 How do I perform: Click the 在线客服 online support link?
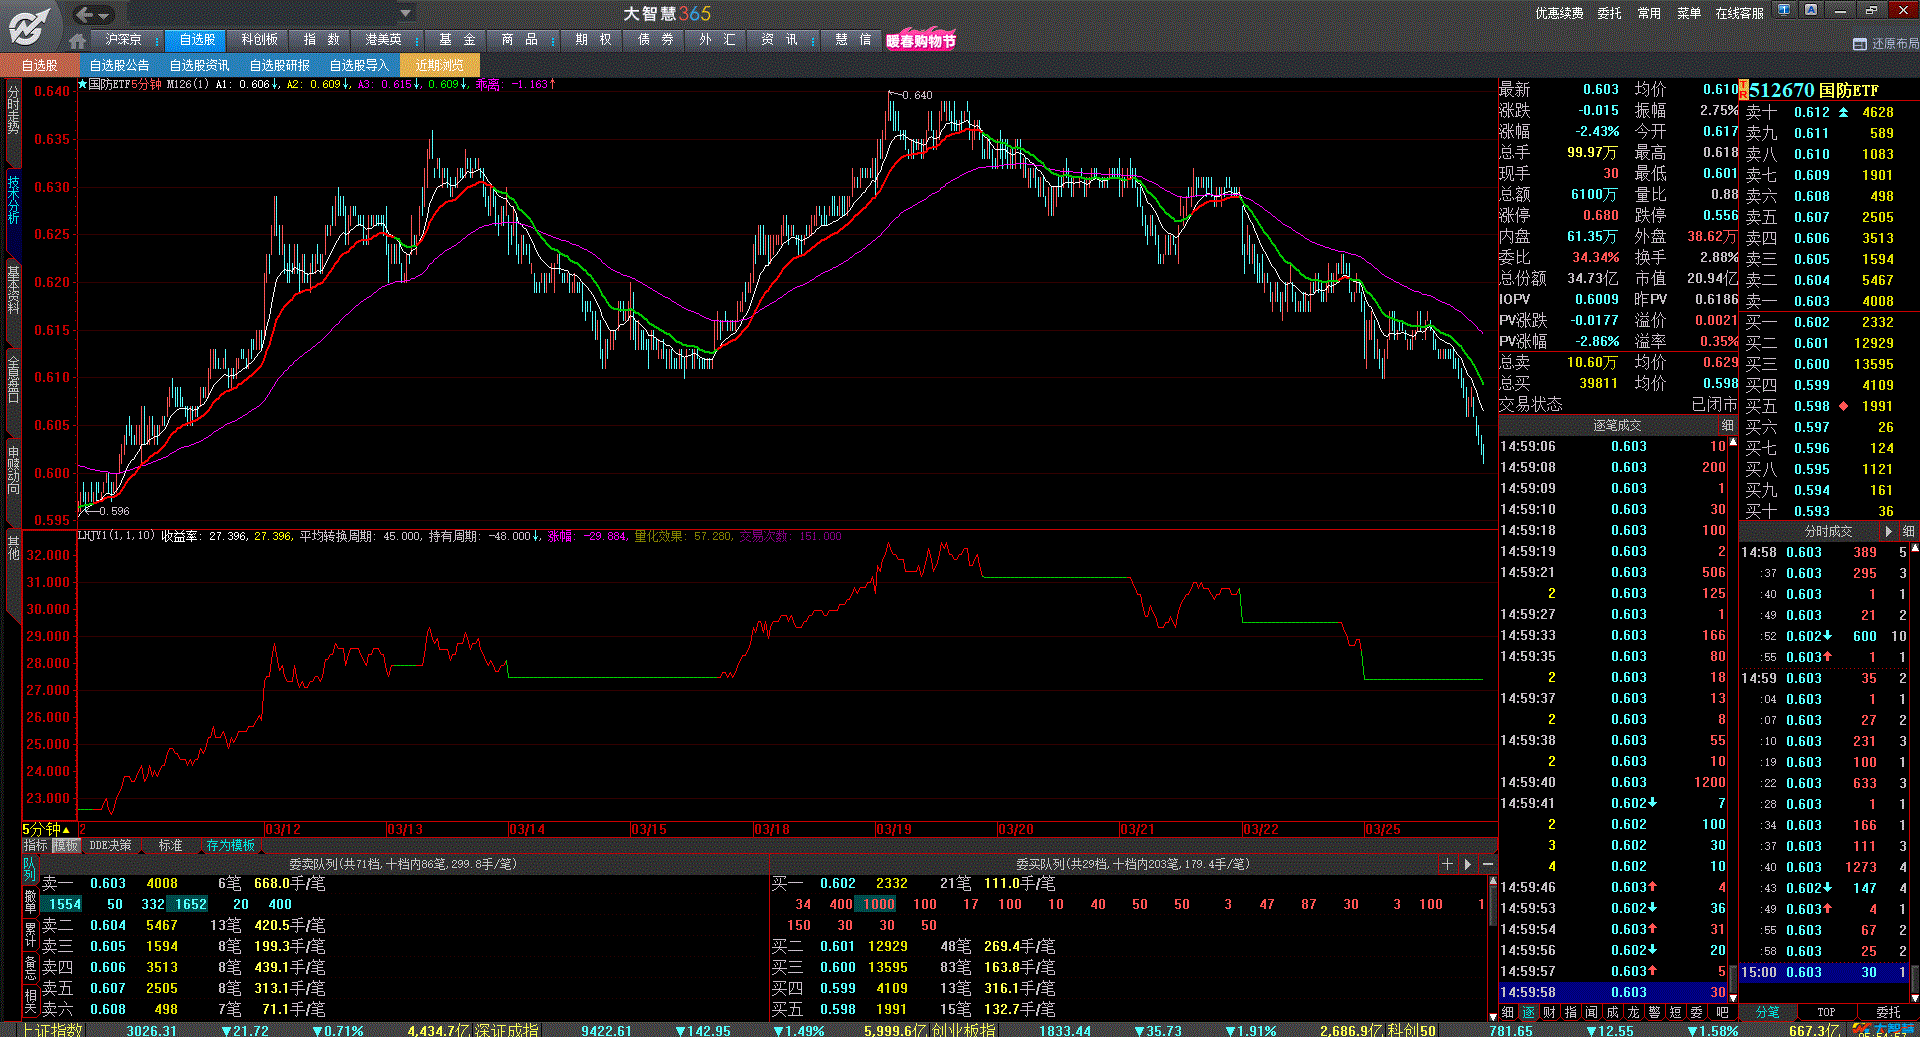pos(1739,13)
